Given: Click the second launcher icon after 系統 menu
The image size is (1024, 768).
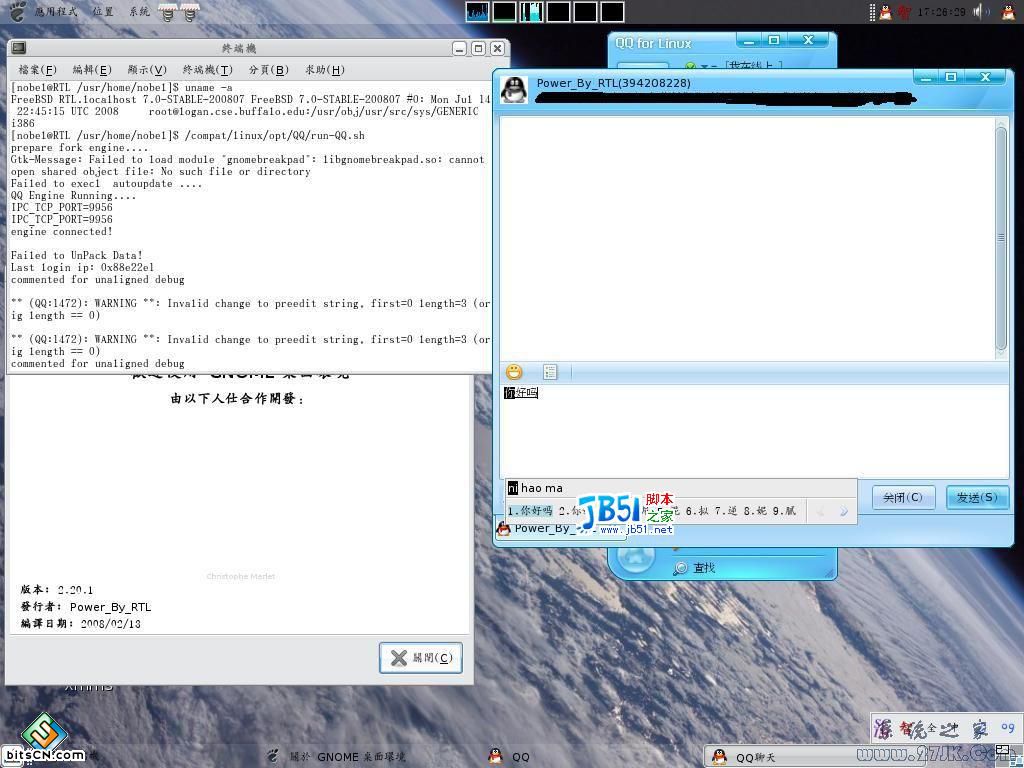Looking at the screenshot, I should point(189,12).
